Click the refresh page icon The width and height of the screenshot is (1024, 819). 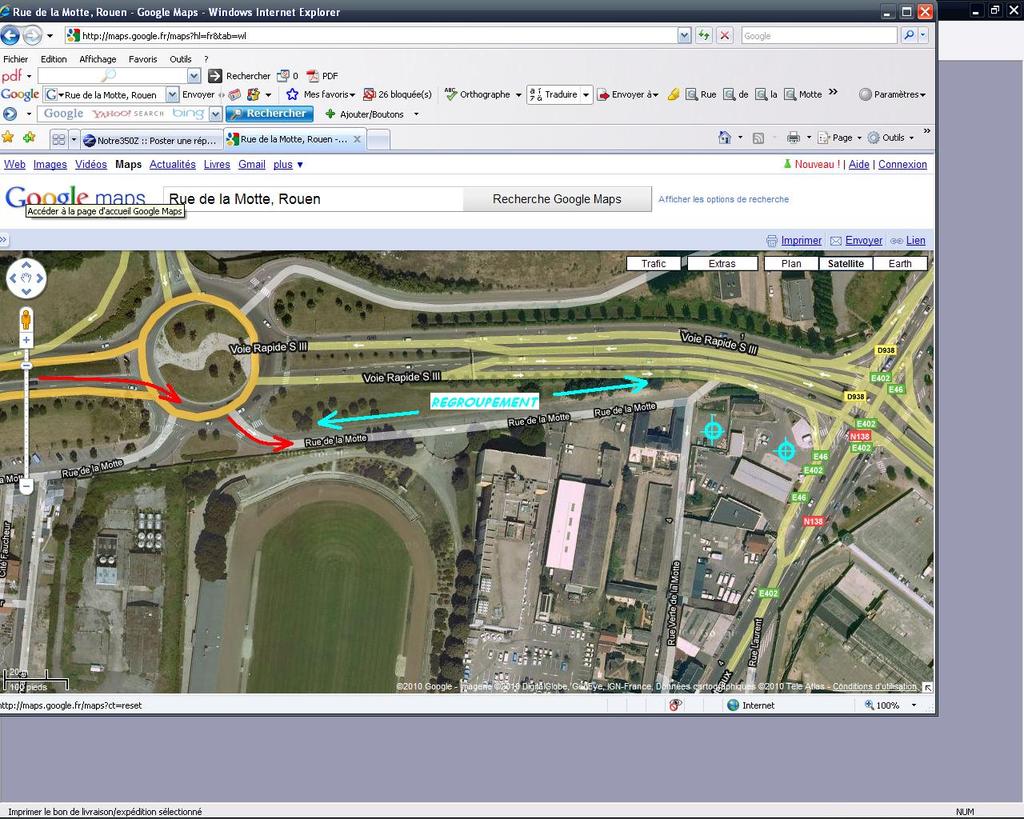click(x=704, y=36)
